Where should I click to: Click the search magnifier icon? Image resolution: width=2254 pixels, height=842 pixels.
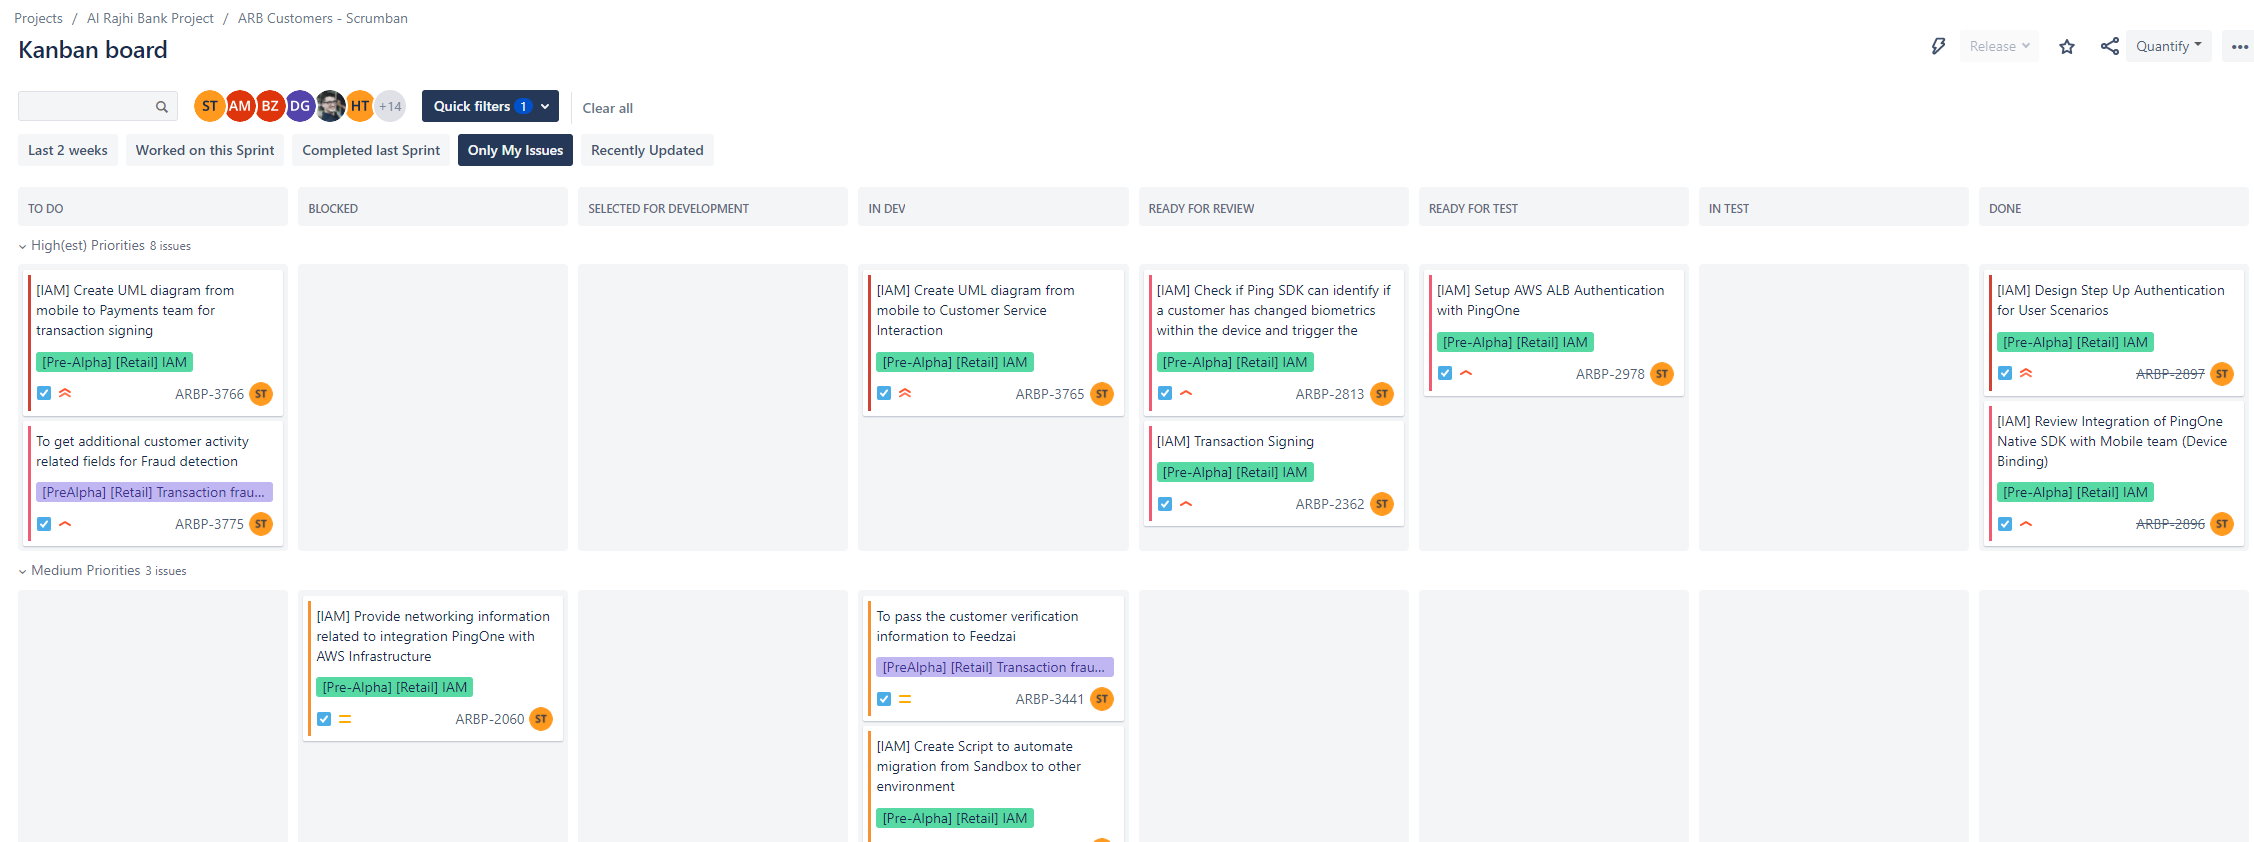pos(162,107)
